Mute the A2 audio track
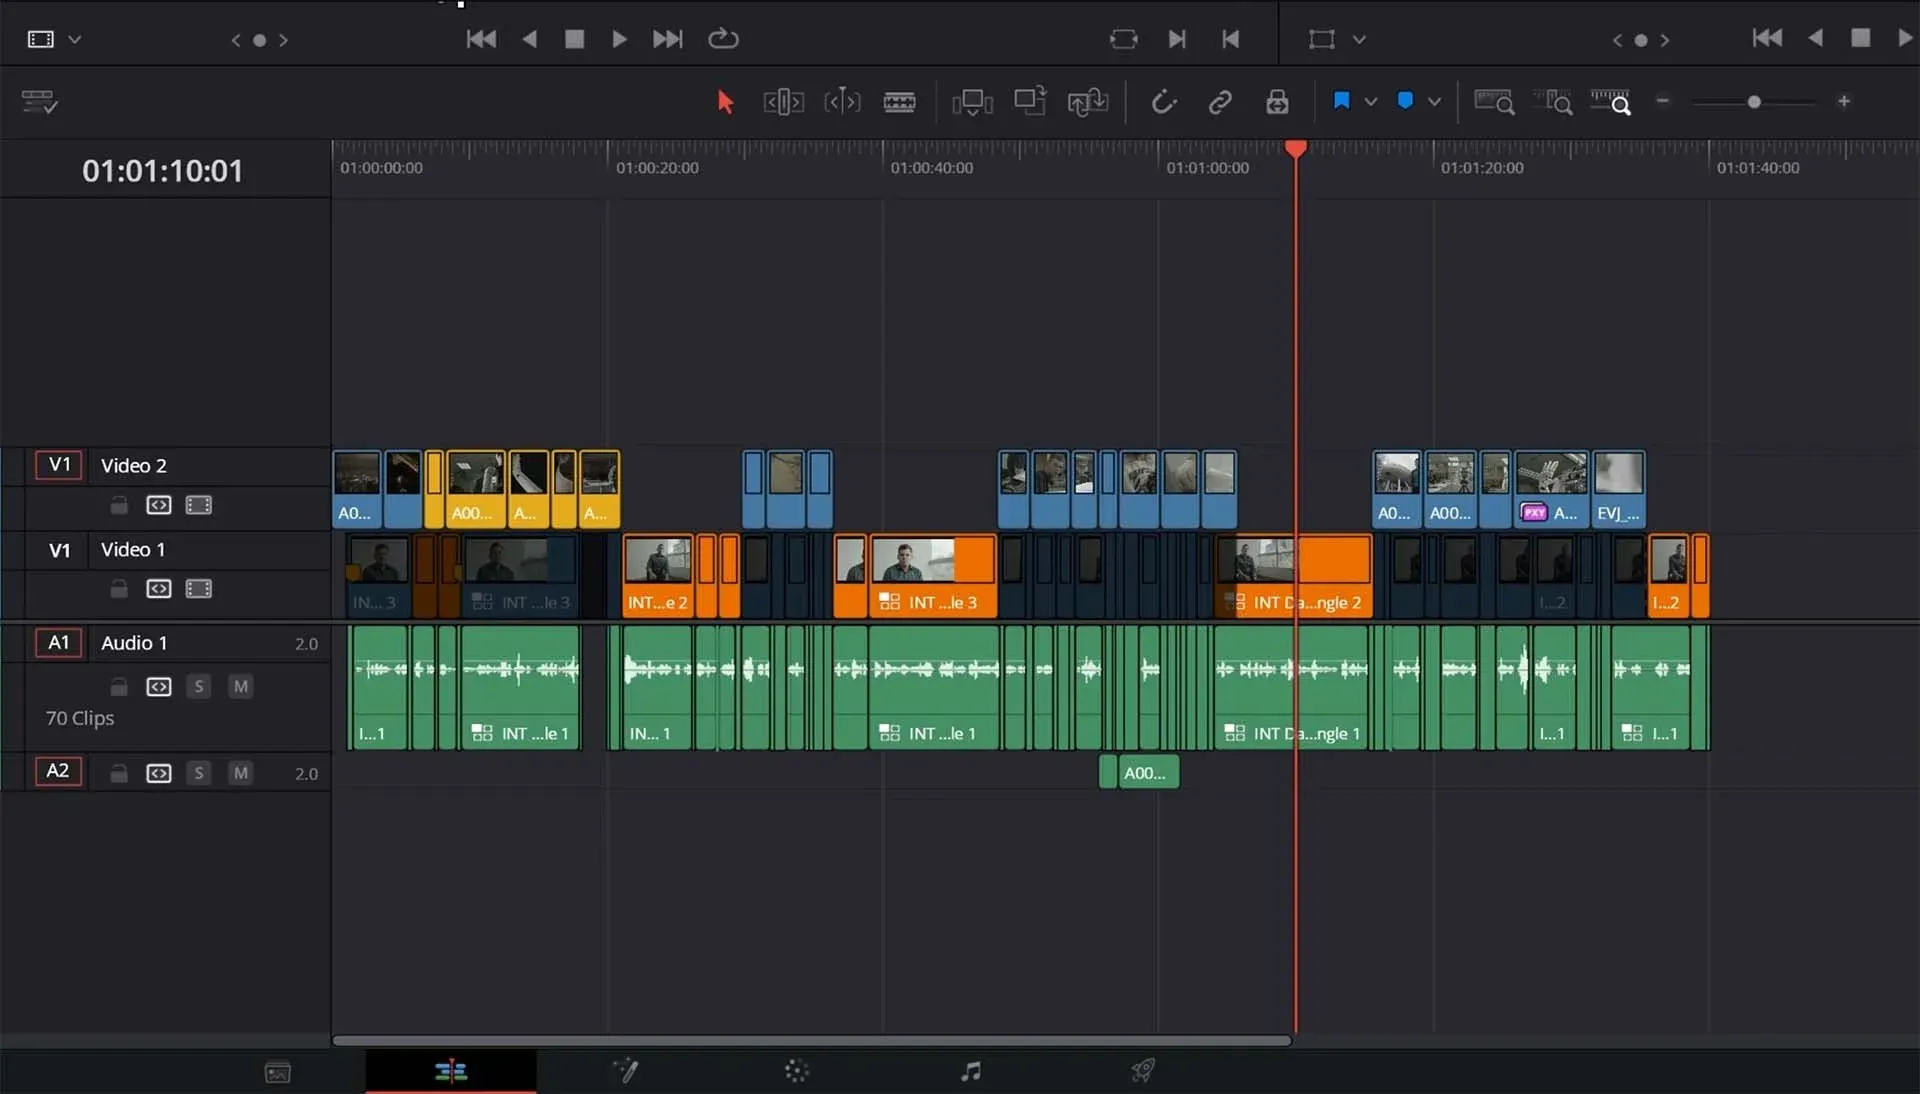1920x1094 pixels. click(240, 773)
